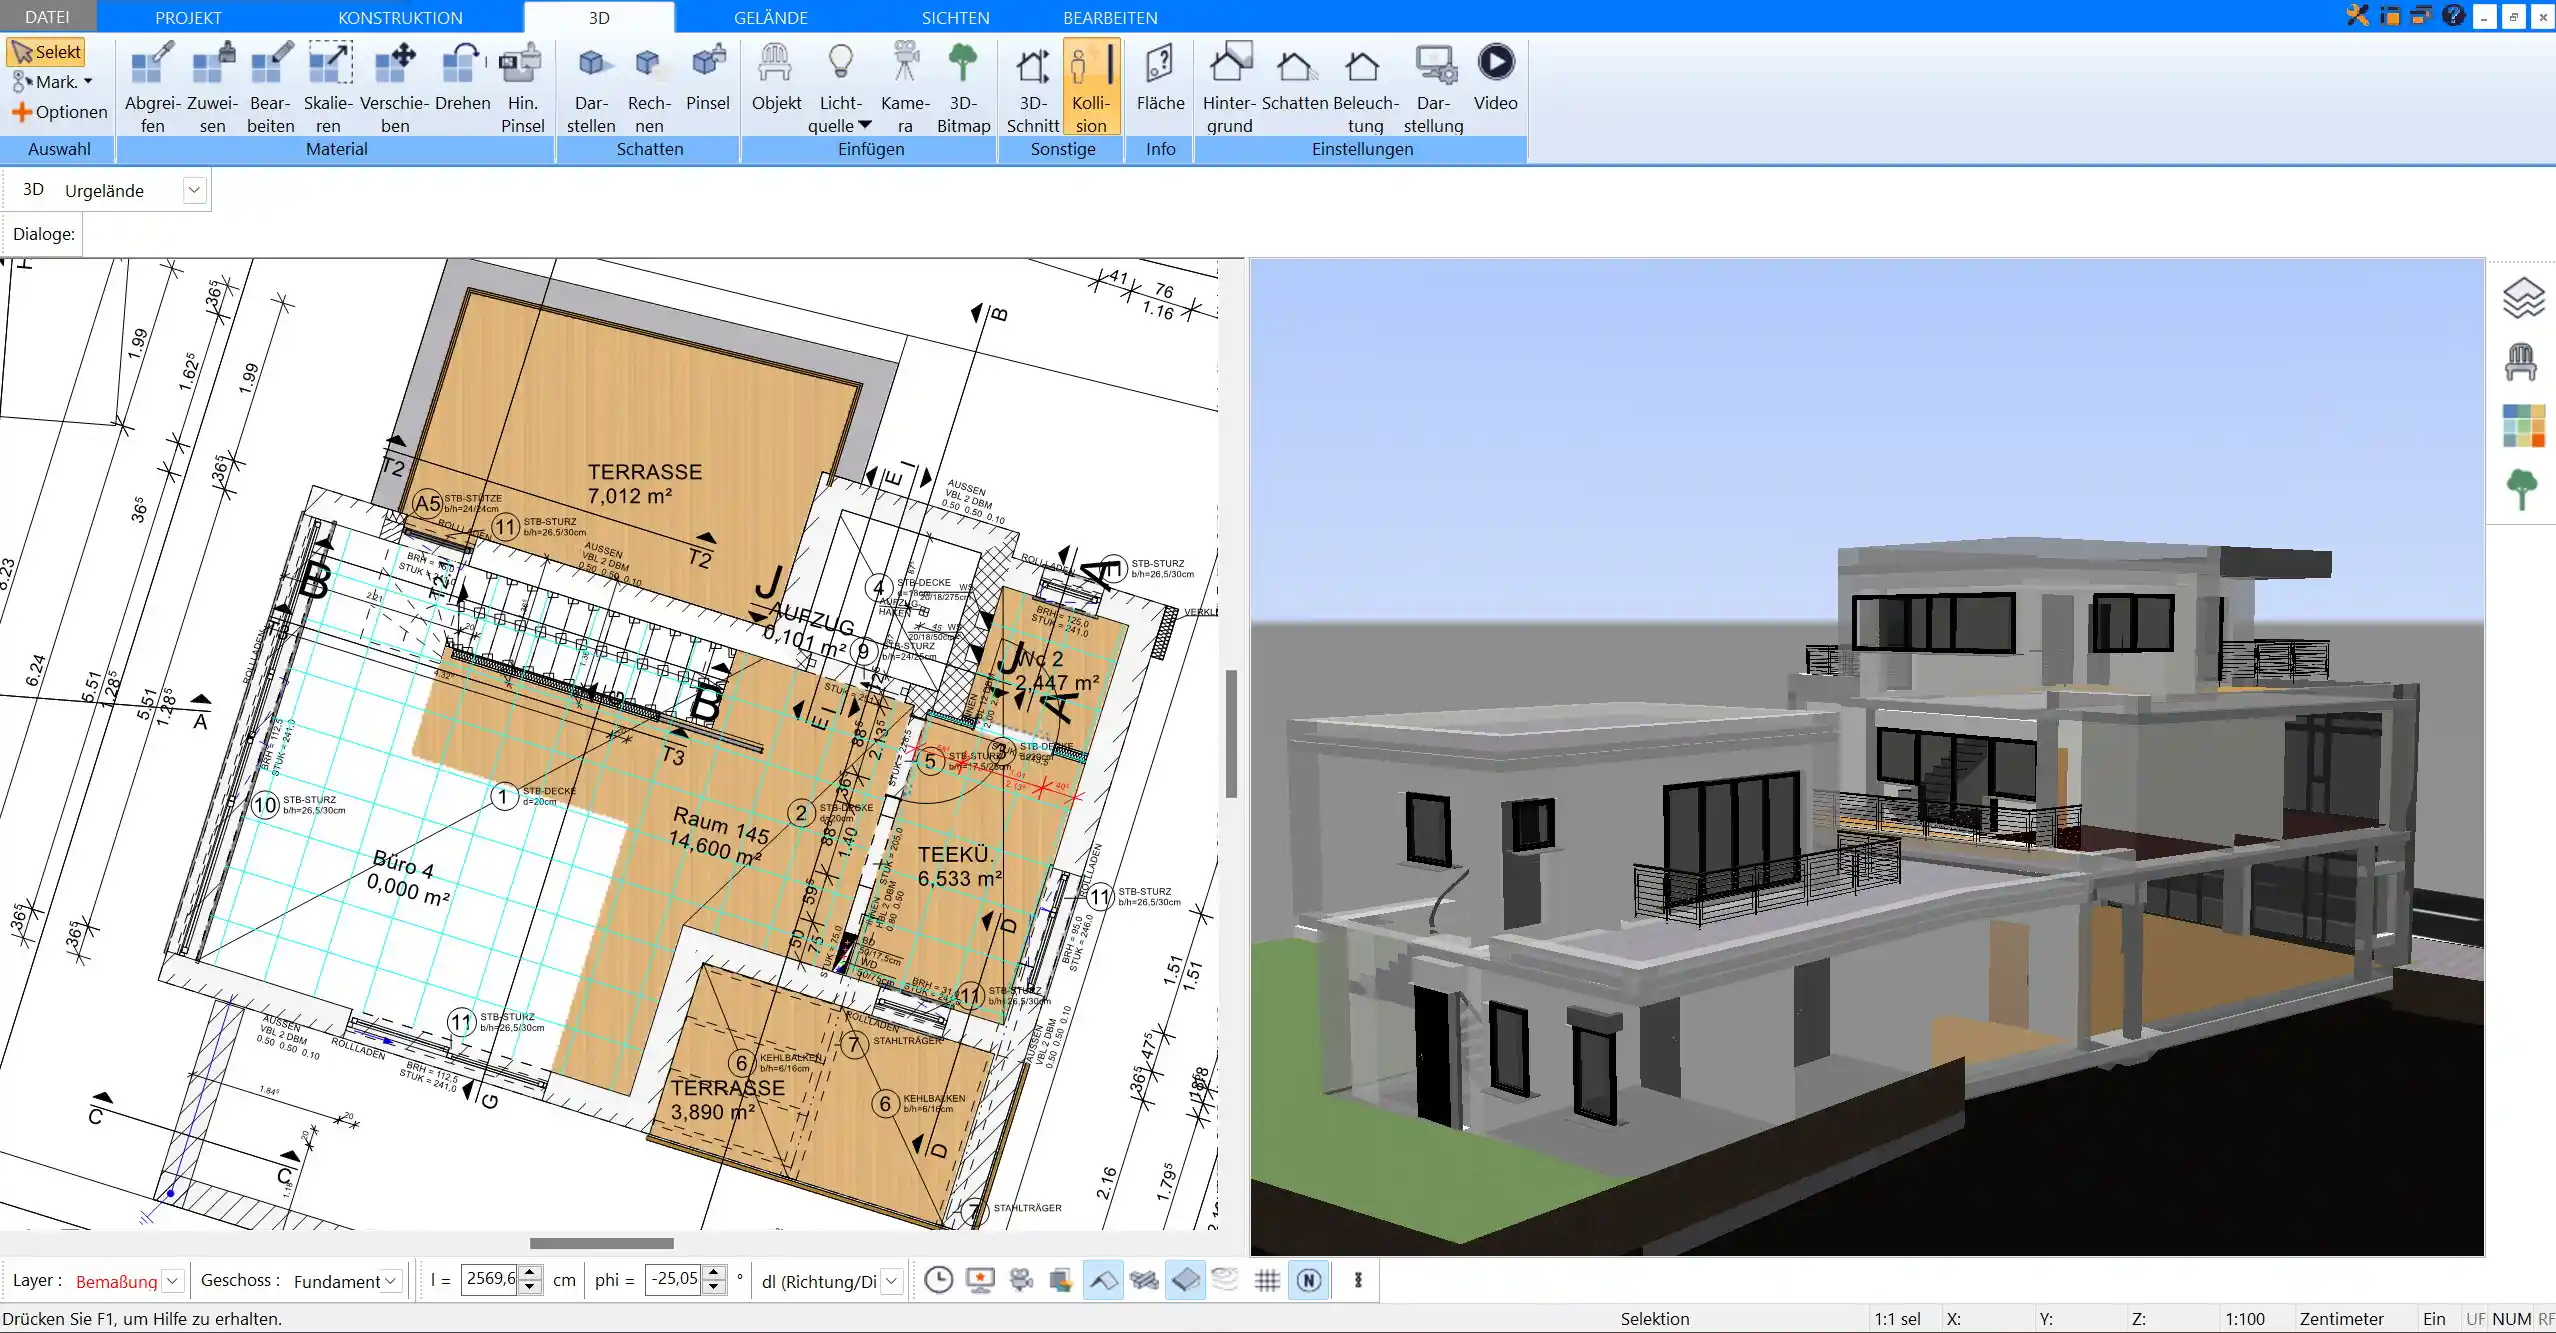Choose the Zuweisen material tool
The width and height of the screenshot is (2556, 1333).
[212, 88]
